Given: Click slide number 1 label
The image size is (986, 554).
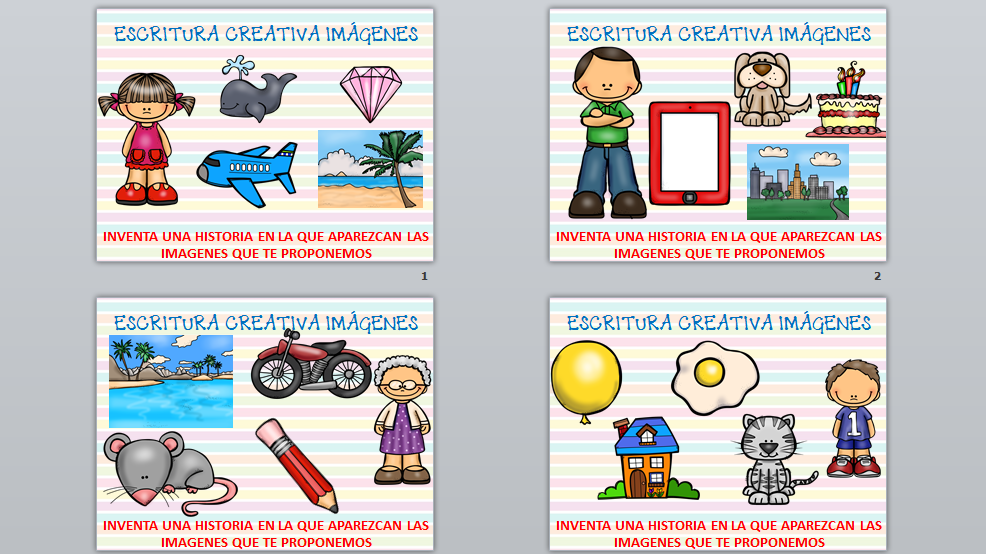Looking at the screenshot, I should tap(424, 276).
